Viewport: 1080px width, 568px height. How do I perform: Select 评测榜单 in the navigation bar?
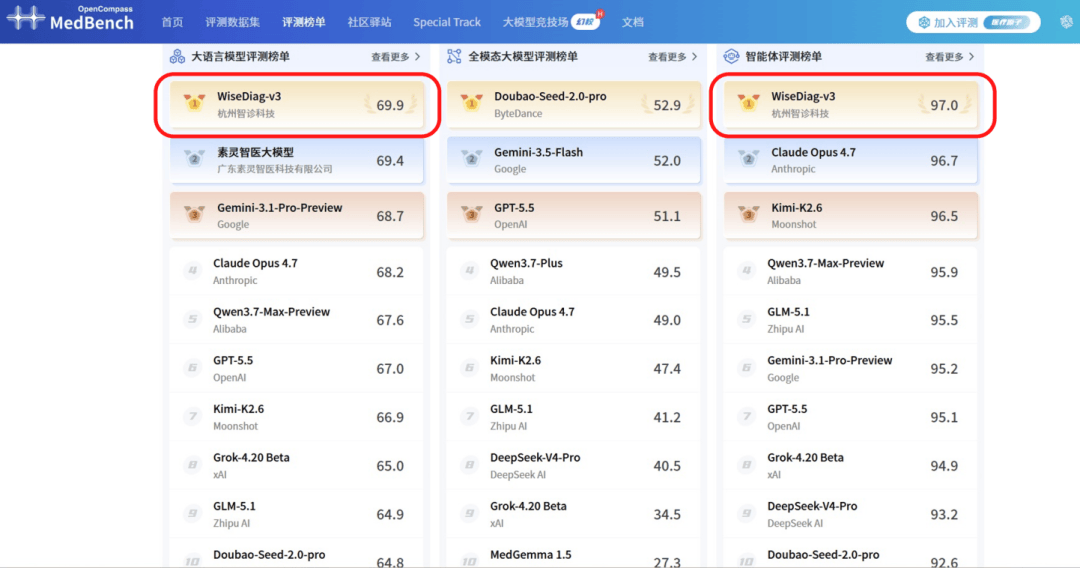point(304,22)
